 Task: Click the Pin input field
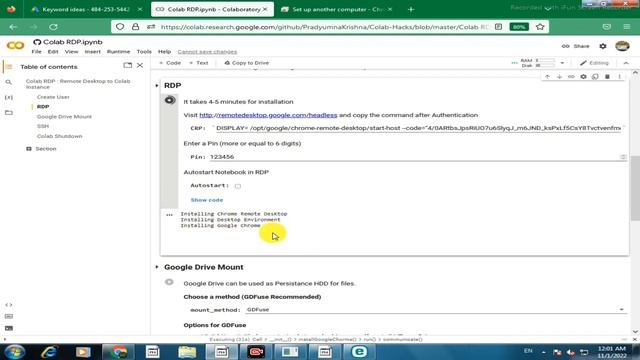click(x=417, y=157)
